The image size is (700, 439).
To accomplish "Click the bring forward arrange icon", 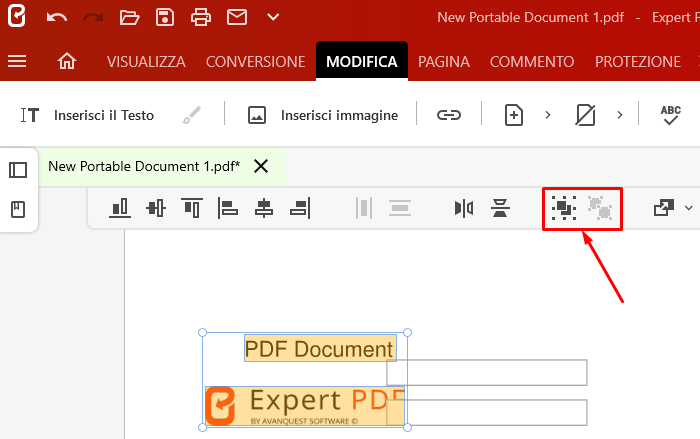I will pos(664,208).
